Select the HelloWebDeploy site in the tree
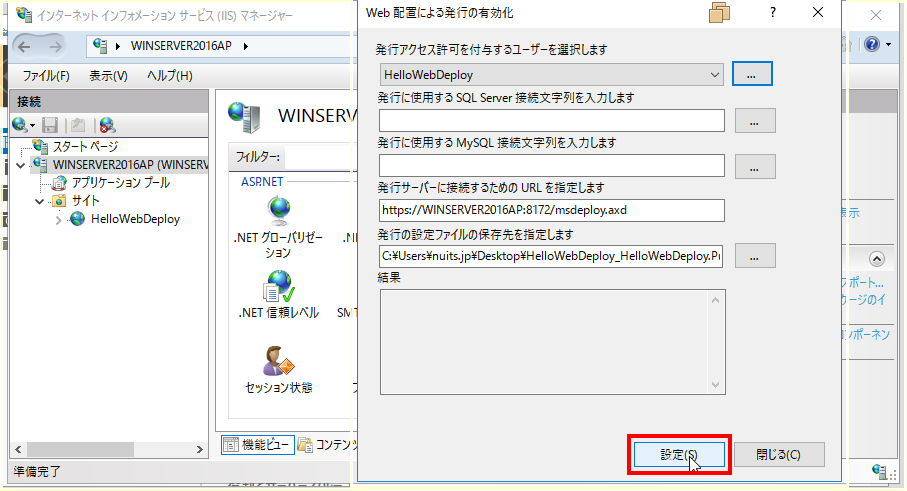The width and height of the screenshot is (907, 491). click(x=135, y=219)
